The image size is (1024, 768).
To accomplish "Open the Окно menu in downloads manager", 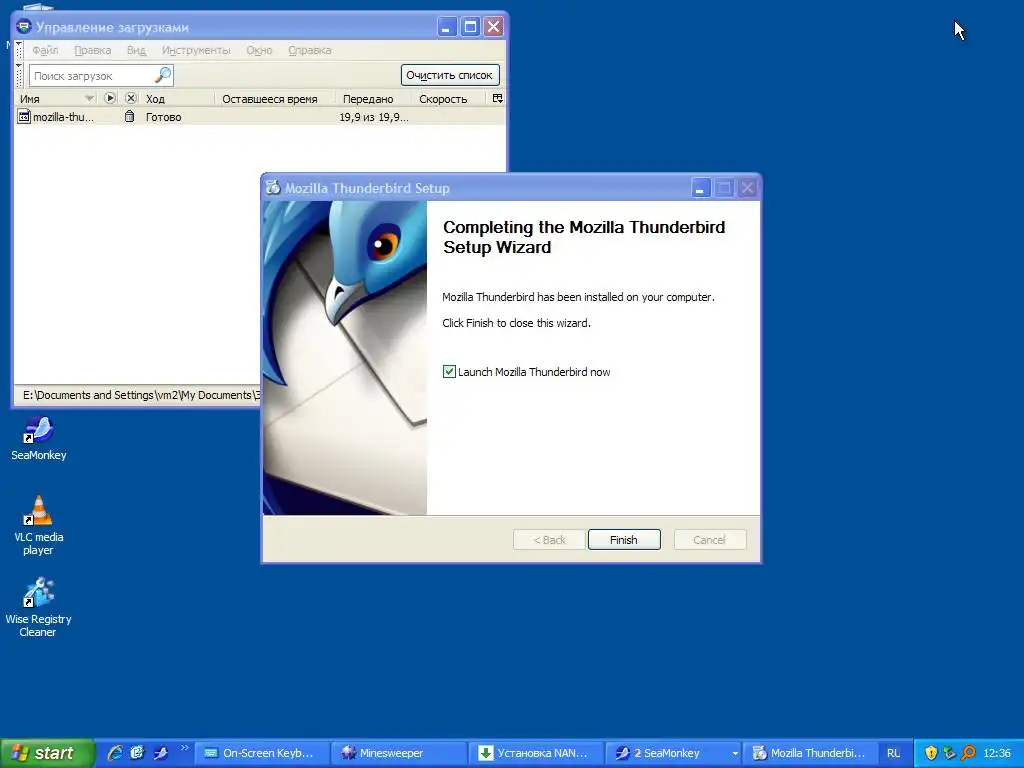I will [259, 50].
